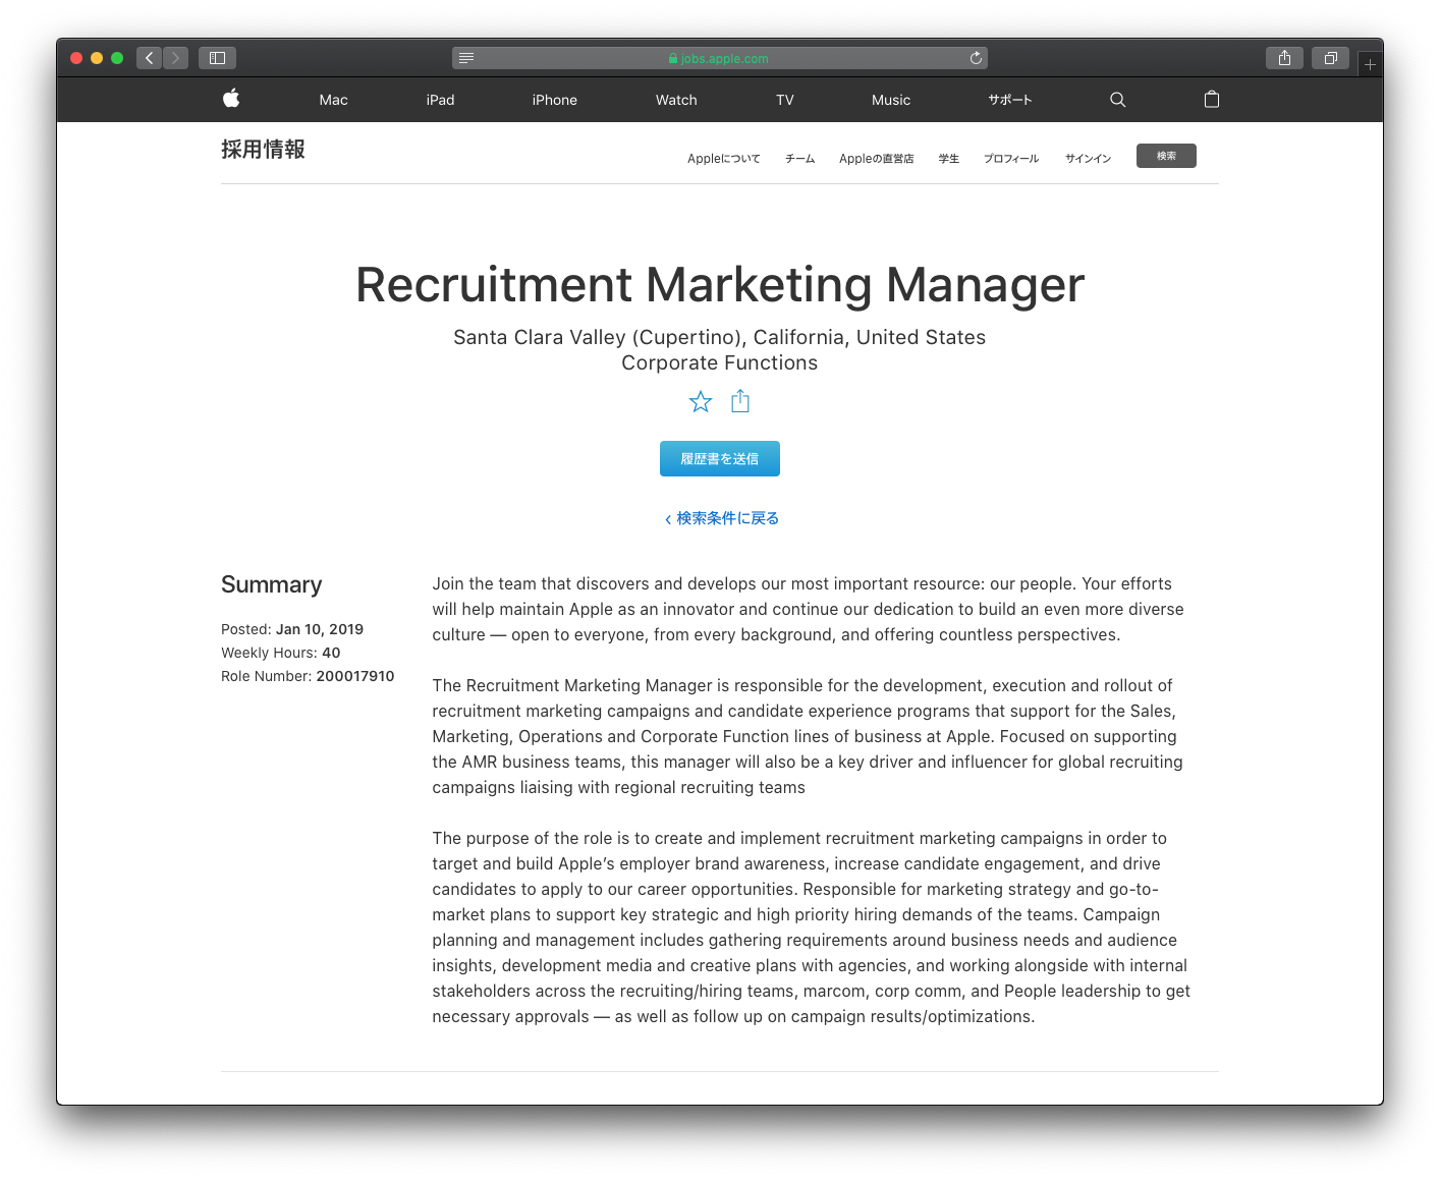This screenshot has width=1440, height=1180.
Task: Close the Safari window
Action: click(x=76, y=58)
